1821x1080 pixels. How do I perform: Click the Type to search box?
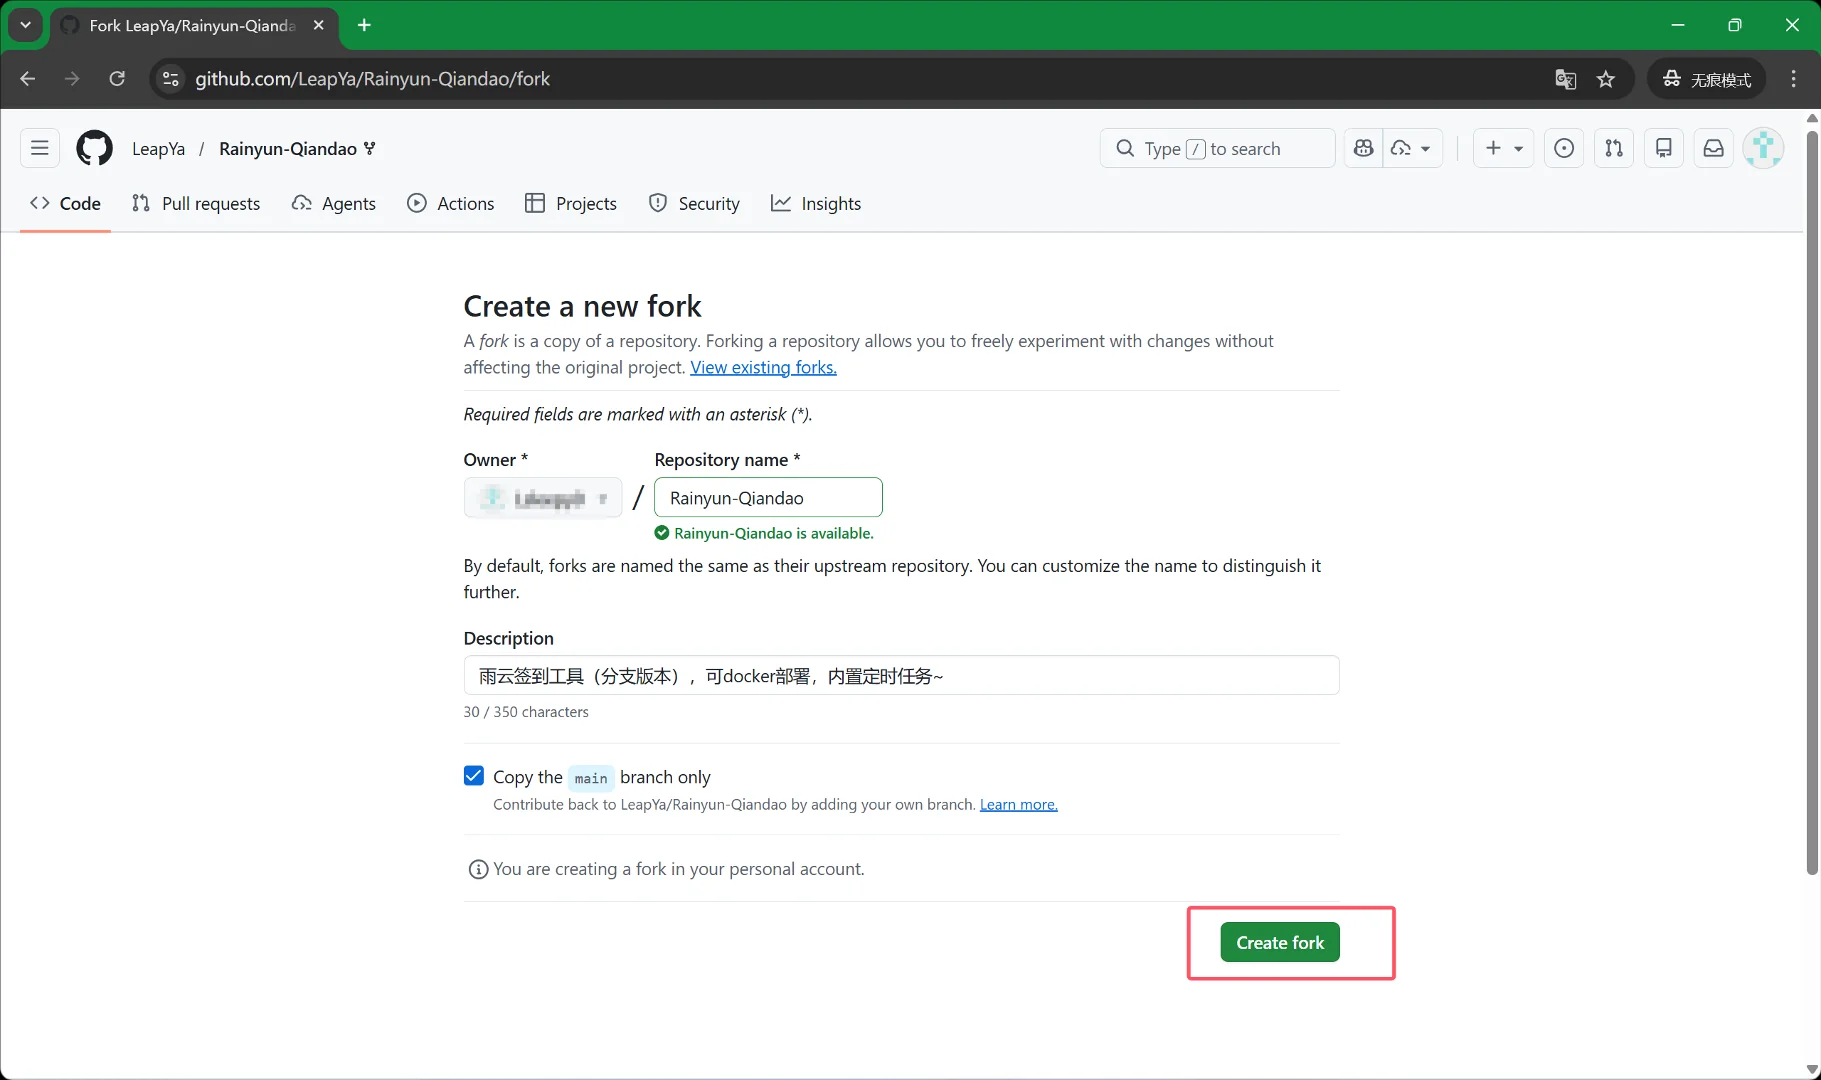pos(1217,148)
